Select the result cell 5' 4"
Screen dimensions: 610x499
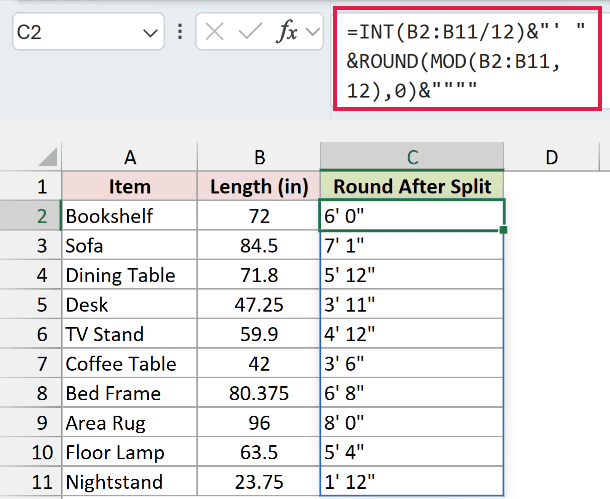click(x=412, y=452)
